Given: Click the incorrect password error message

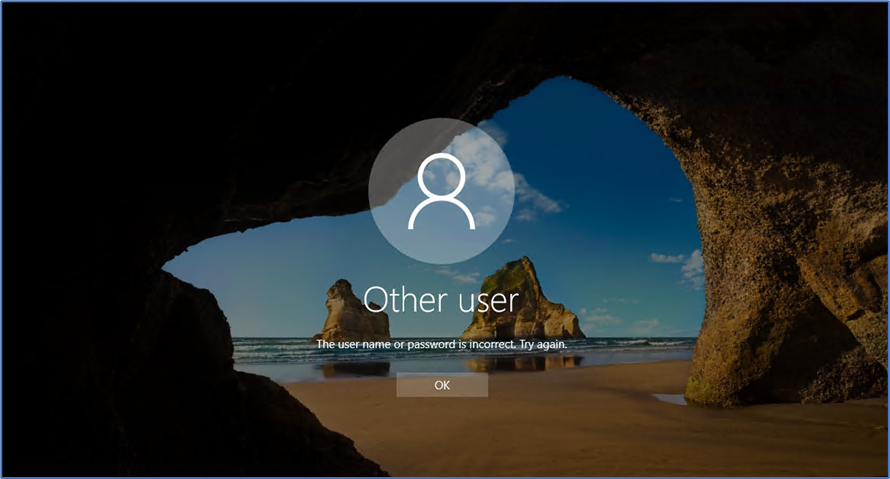Looking at the screenshot, I should tap(441, 344).
